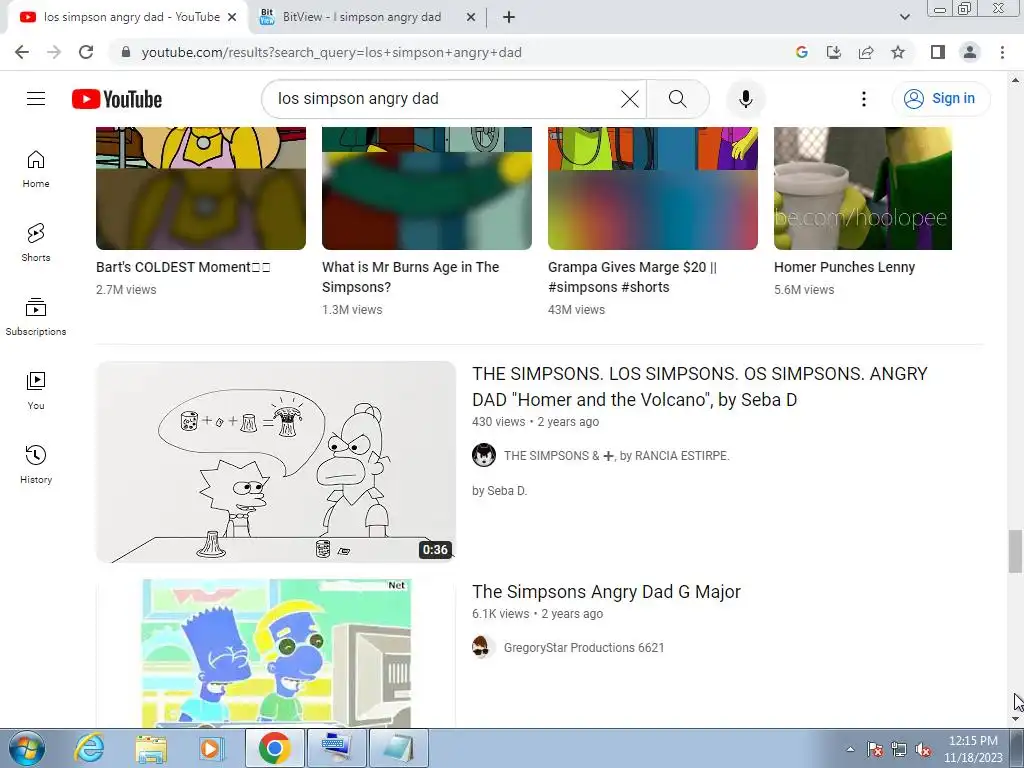Click the muted volume tray icon
The image size is (1024, 768).
pyautogui.click(x=923, y=750)
